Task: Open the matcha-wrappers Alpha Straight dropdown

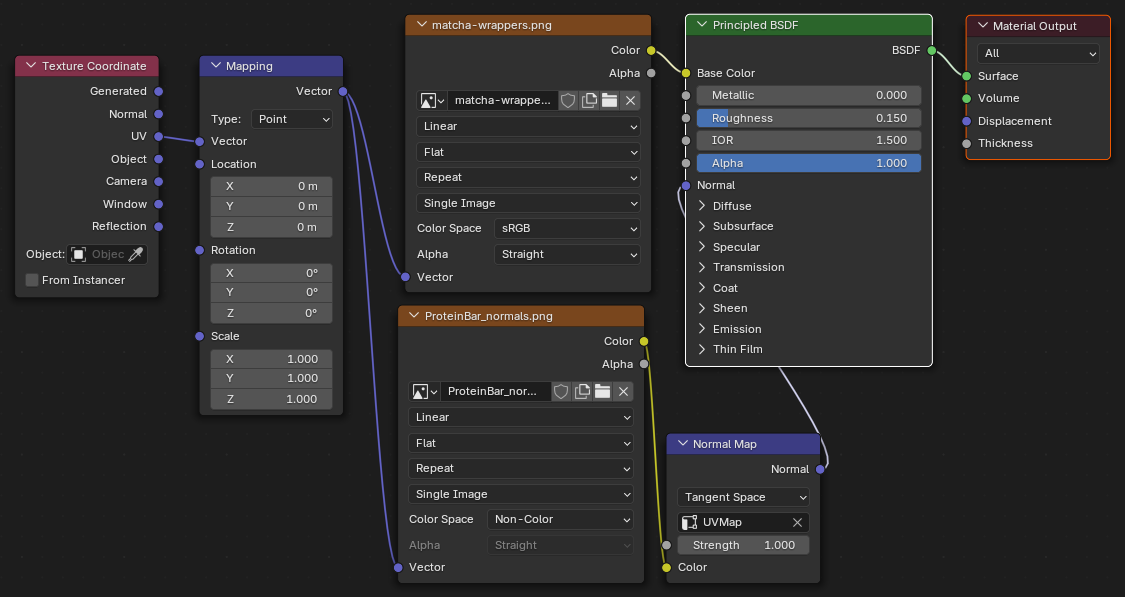Action: (567, 254)
